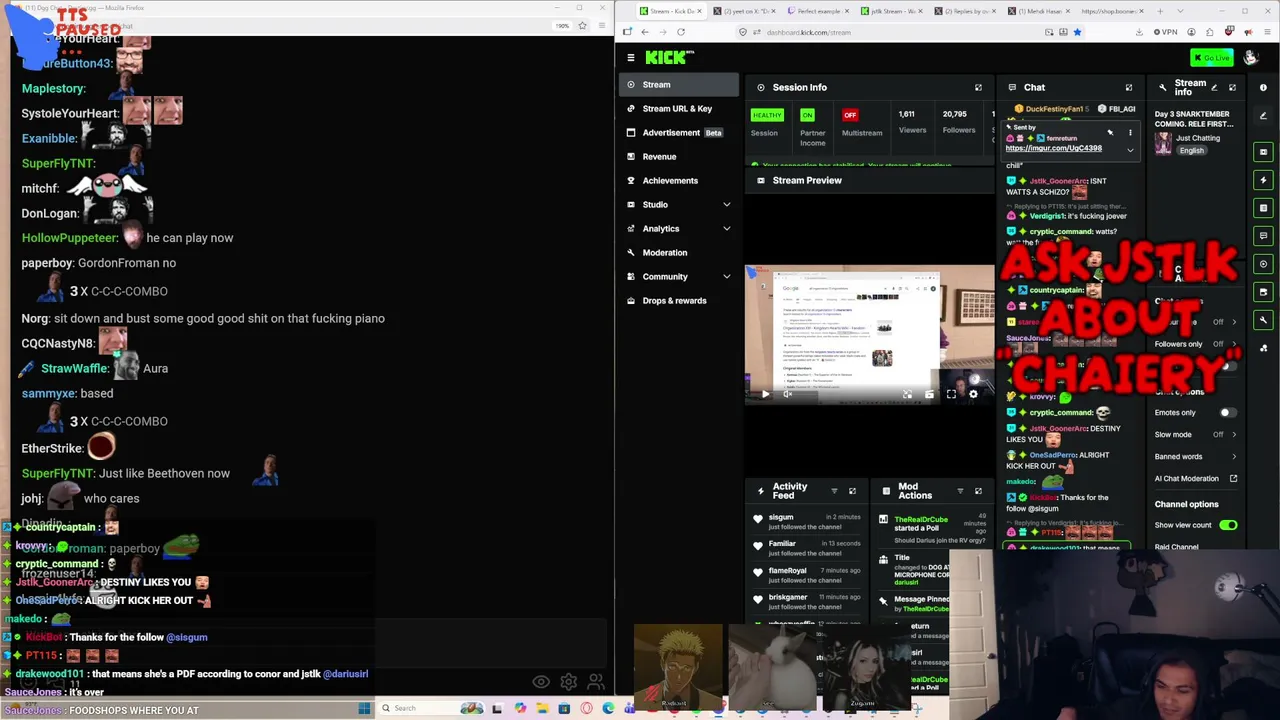Click the wrench icon in right rail
Viewport: 1280px width, 720px height.
point(1264,320)
